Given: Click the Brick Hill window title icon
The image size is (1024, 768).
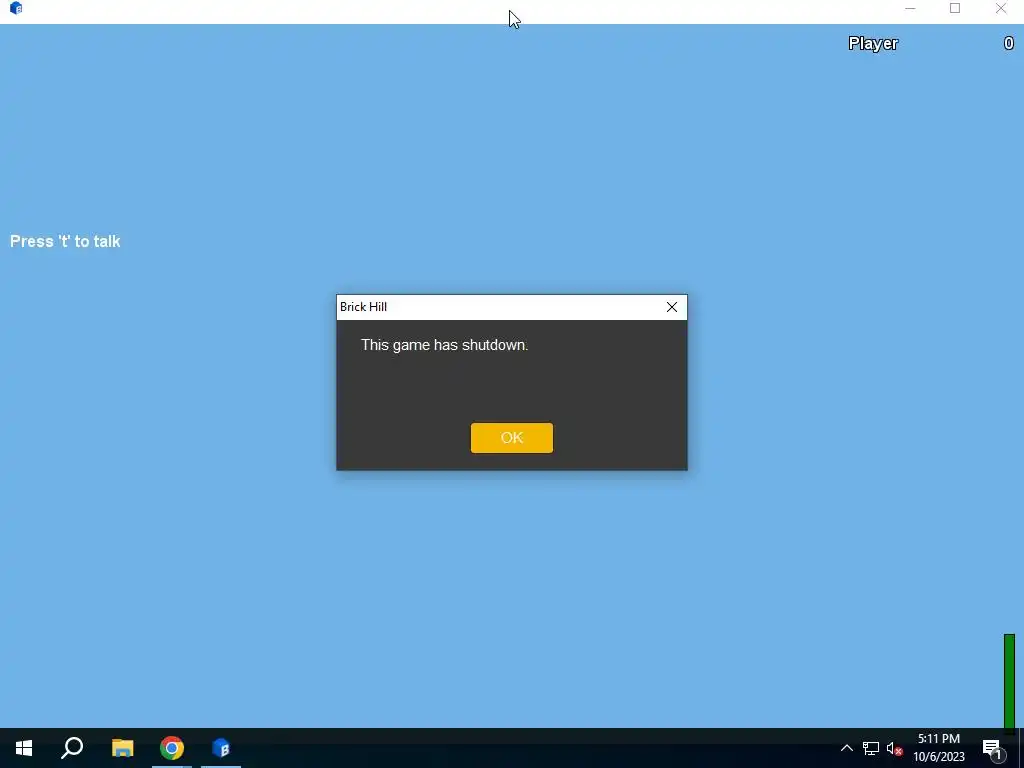Looking at the screenshot, I should click(16, 8).
